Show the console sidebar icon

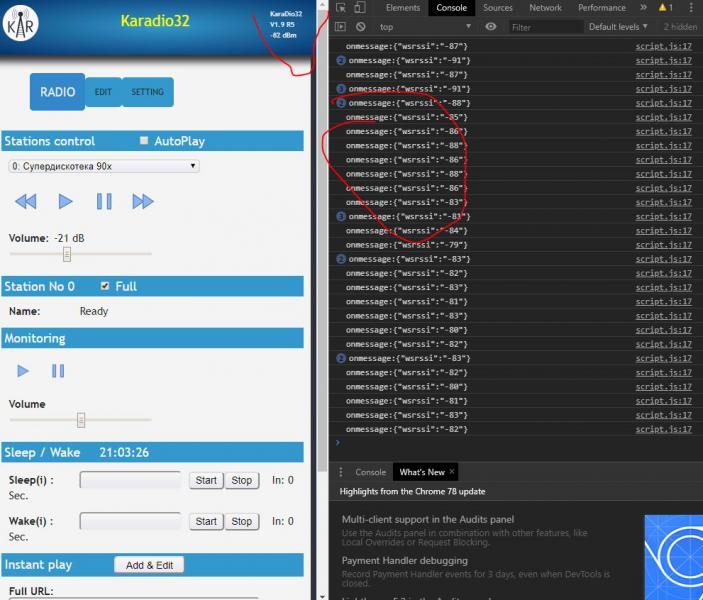(x=340, y=27)
